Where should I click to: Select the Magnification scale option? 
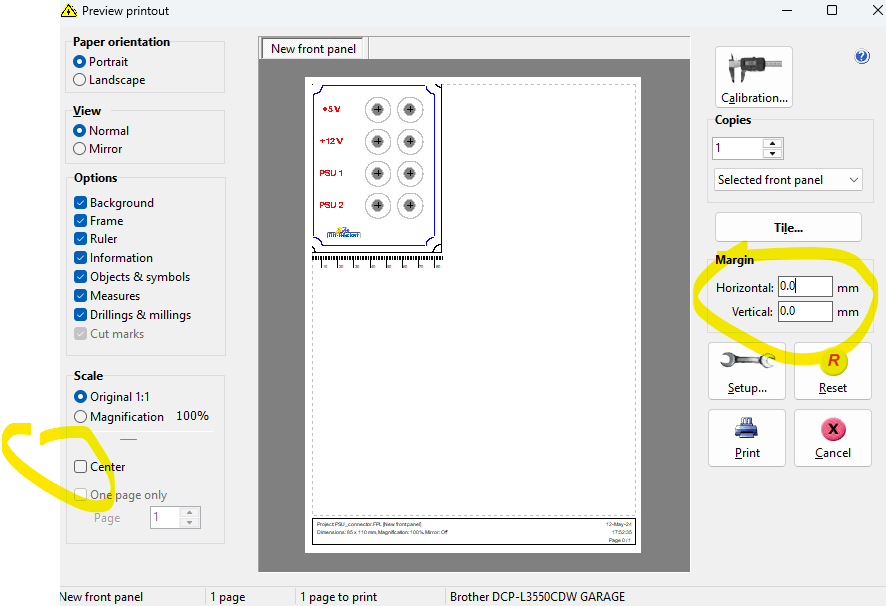pyautogui.click(x=119, y=417)
